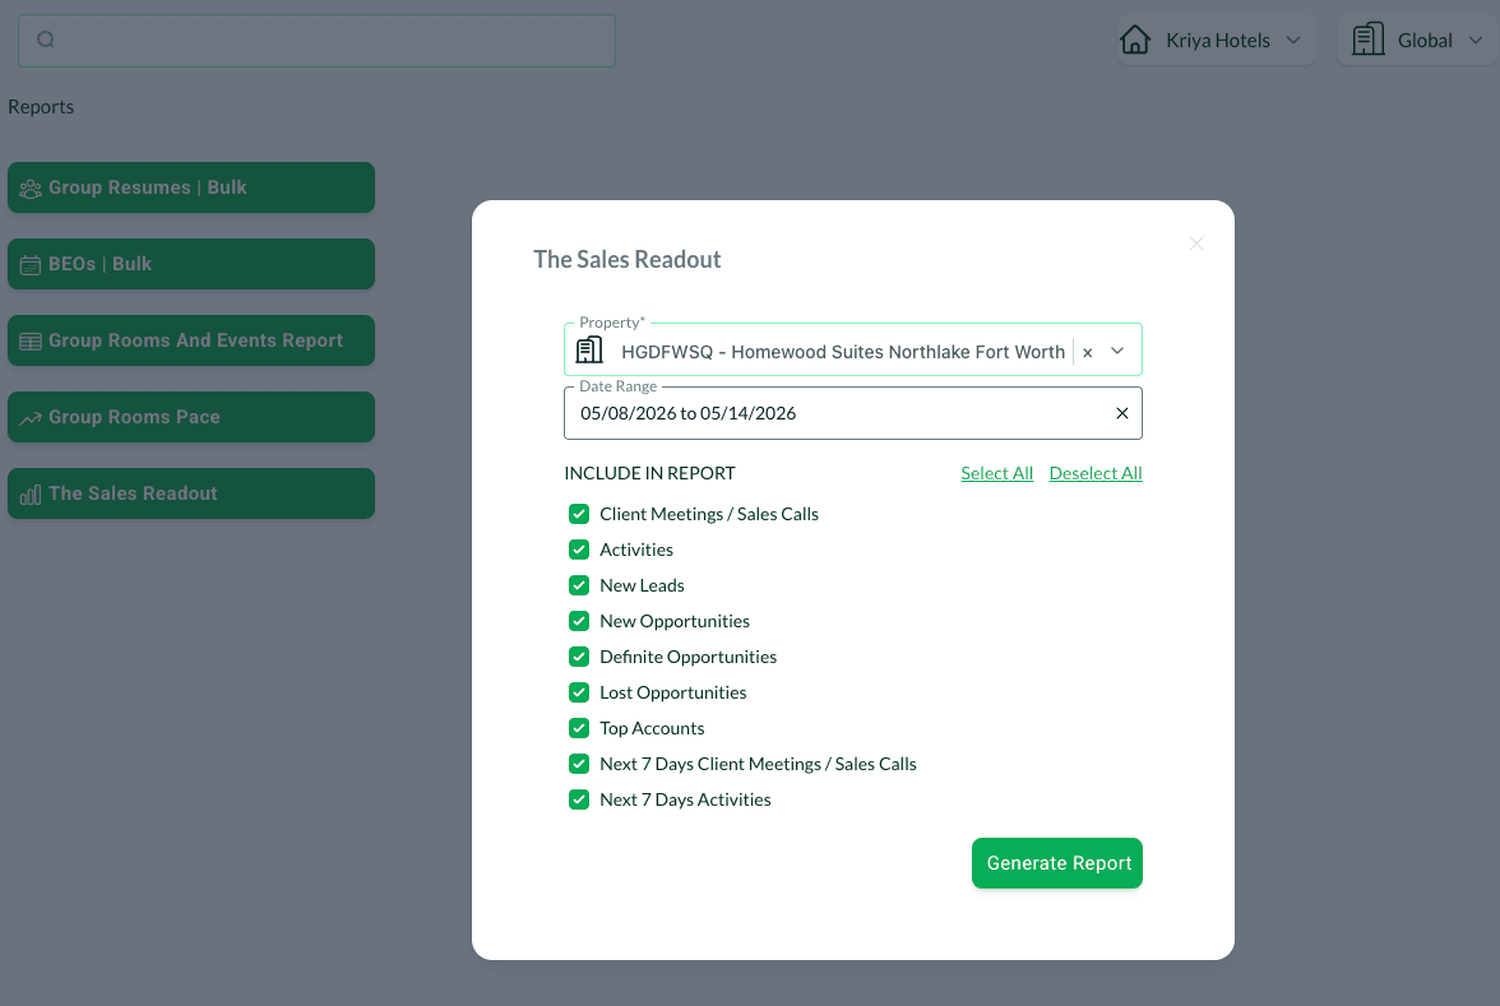Click the Group Rooms Pace trend icon

pos(31,418)
